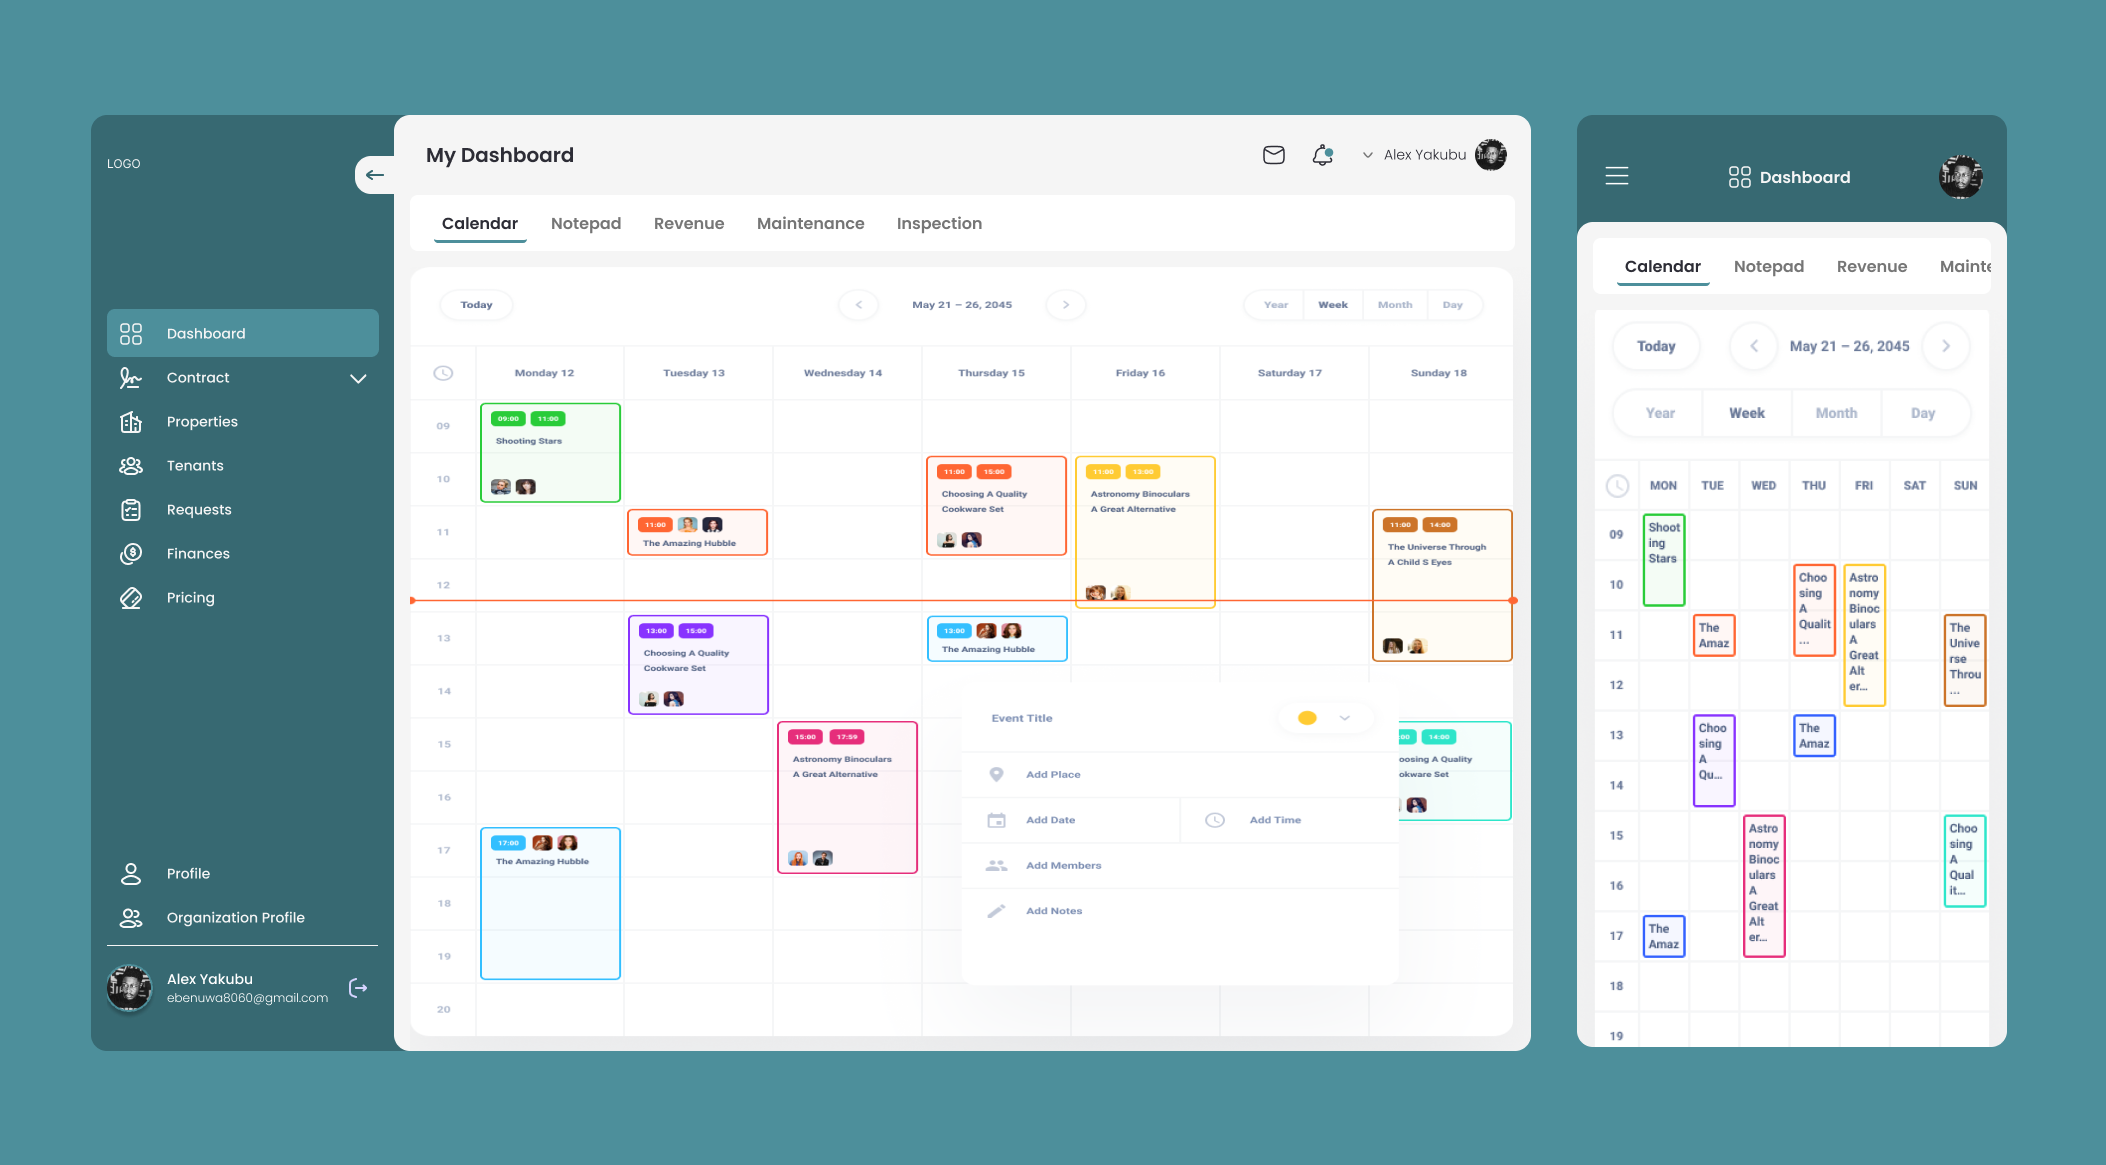The height and width of the screenshot is (1165, 2106).
Task: Open the event color dropdown in the modal
Action: (x=1345, y=718)
